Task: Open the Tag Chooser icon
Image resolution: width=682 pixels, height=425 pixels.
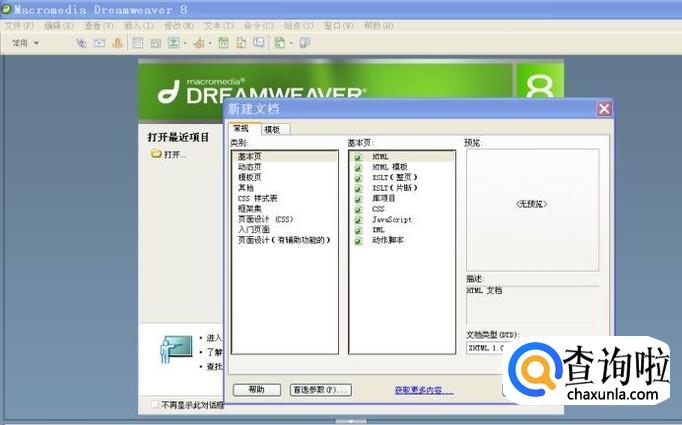Action: click(x=305, y=43)
